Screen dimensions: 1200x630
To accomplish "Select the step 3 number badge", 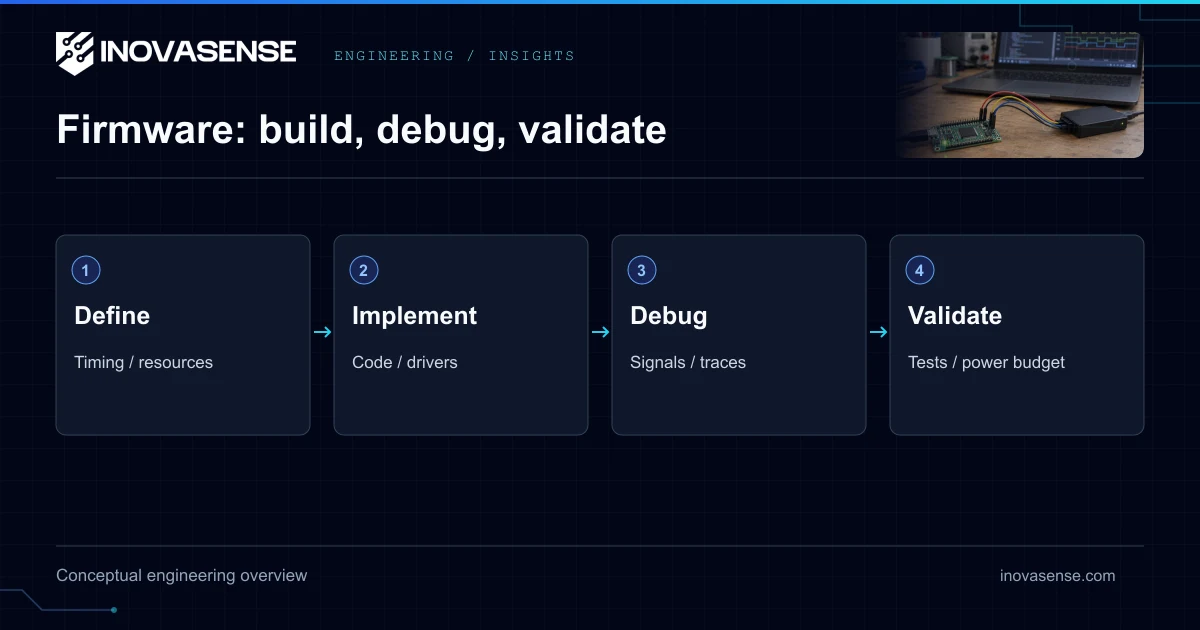I will pos(642,270).
